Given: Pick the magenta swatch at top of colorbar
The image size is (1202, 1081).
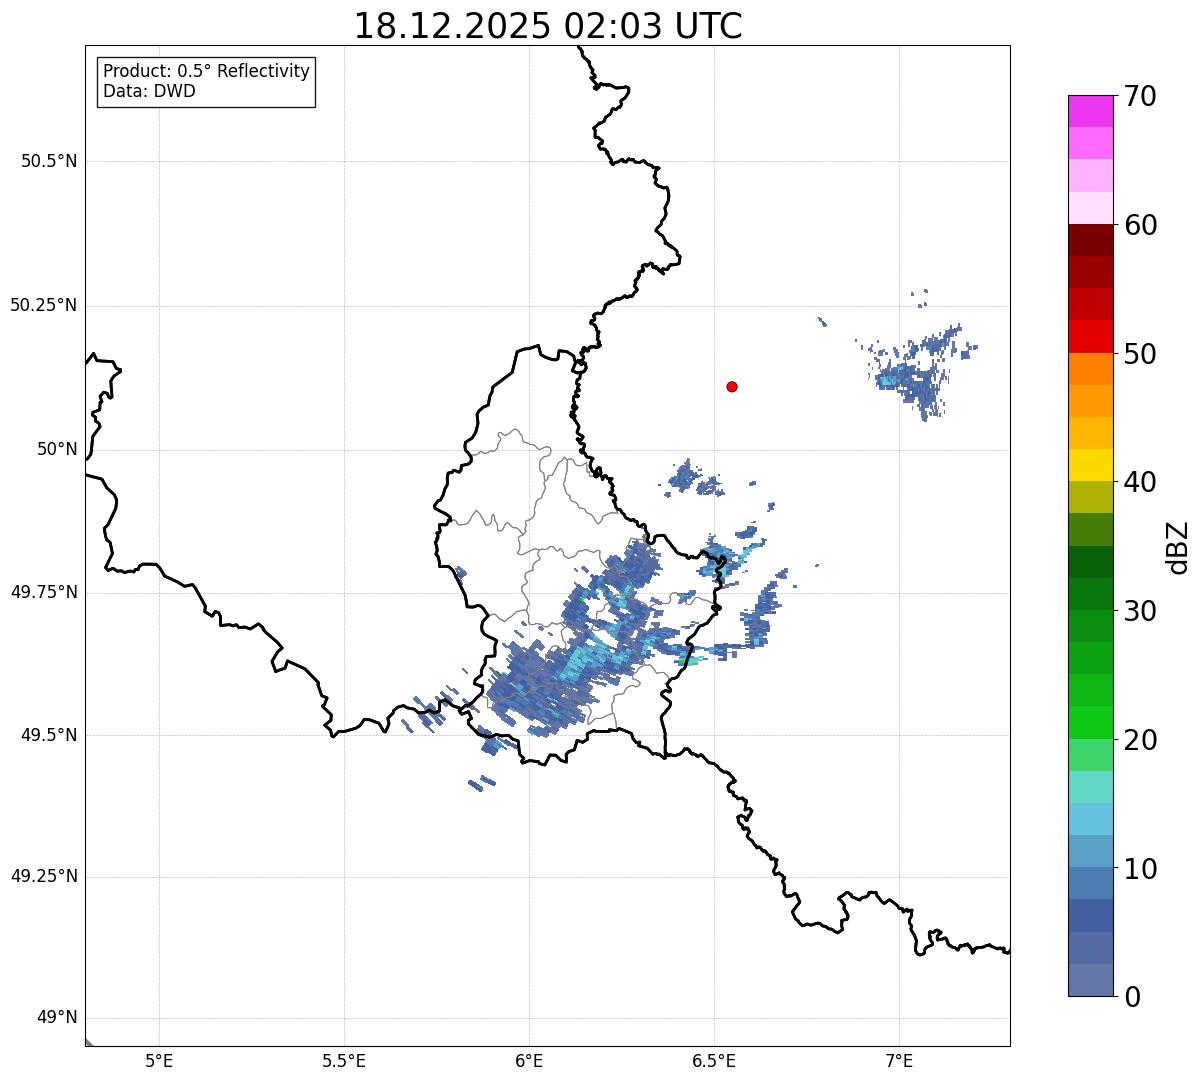Looking at the screenshot, I should pos(1090,111).
